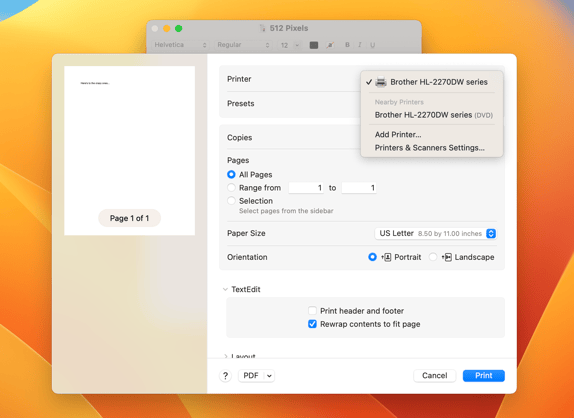
Task: Choose the Selection pages radio button
Action: coord(231,201)
